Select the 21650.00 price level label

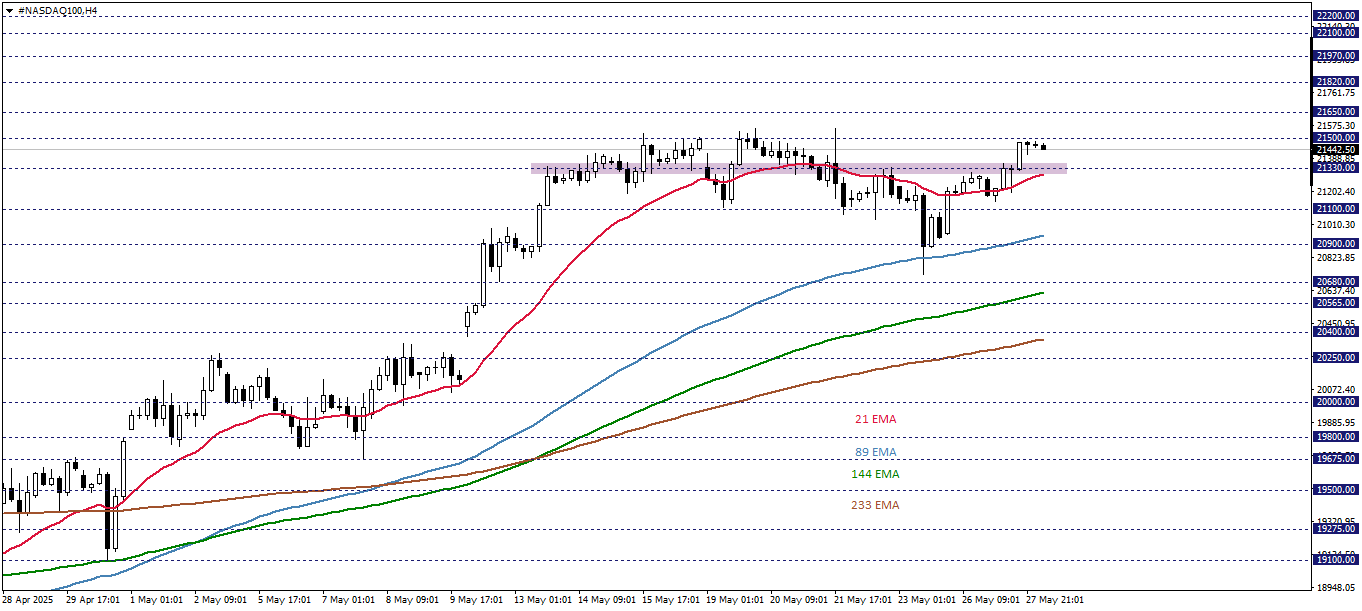(1336, 112)
